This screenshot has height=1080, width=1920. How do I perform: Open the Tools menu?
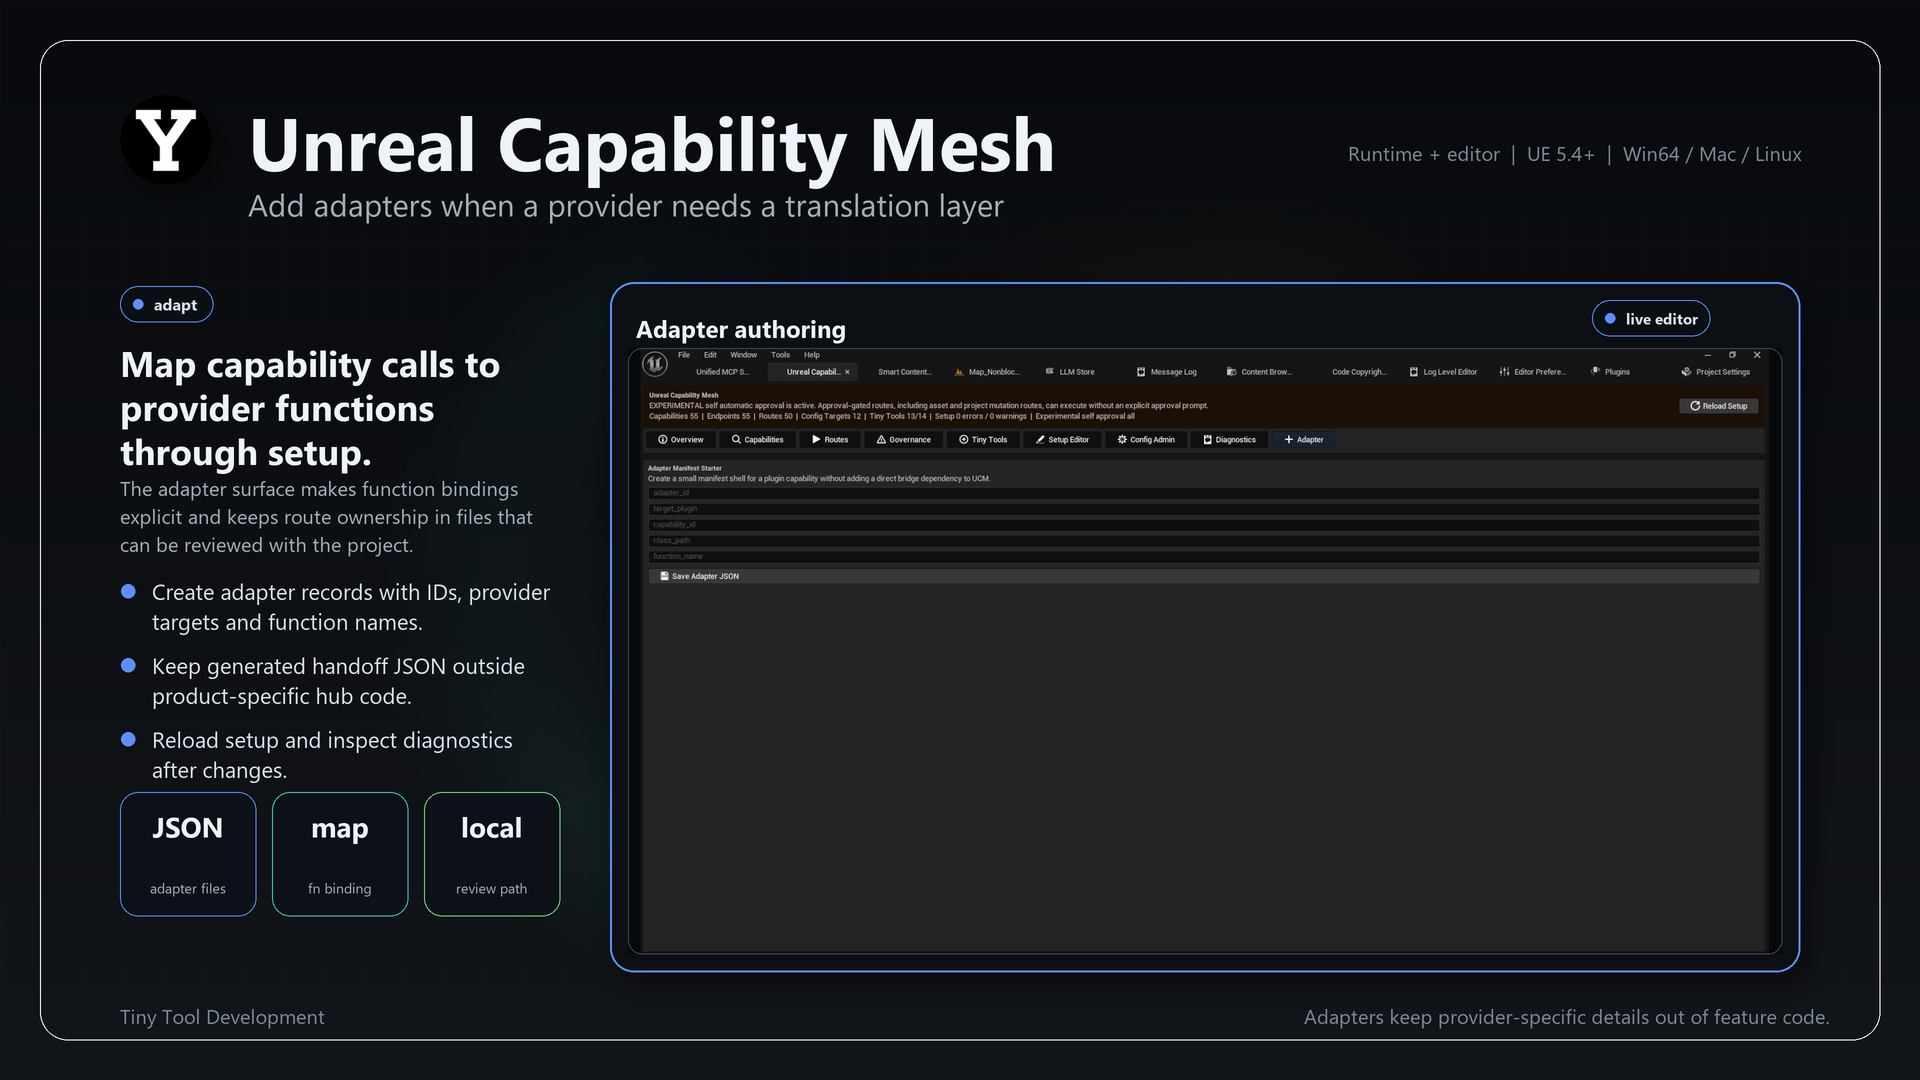coord(780,355)
